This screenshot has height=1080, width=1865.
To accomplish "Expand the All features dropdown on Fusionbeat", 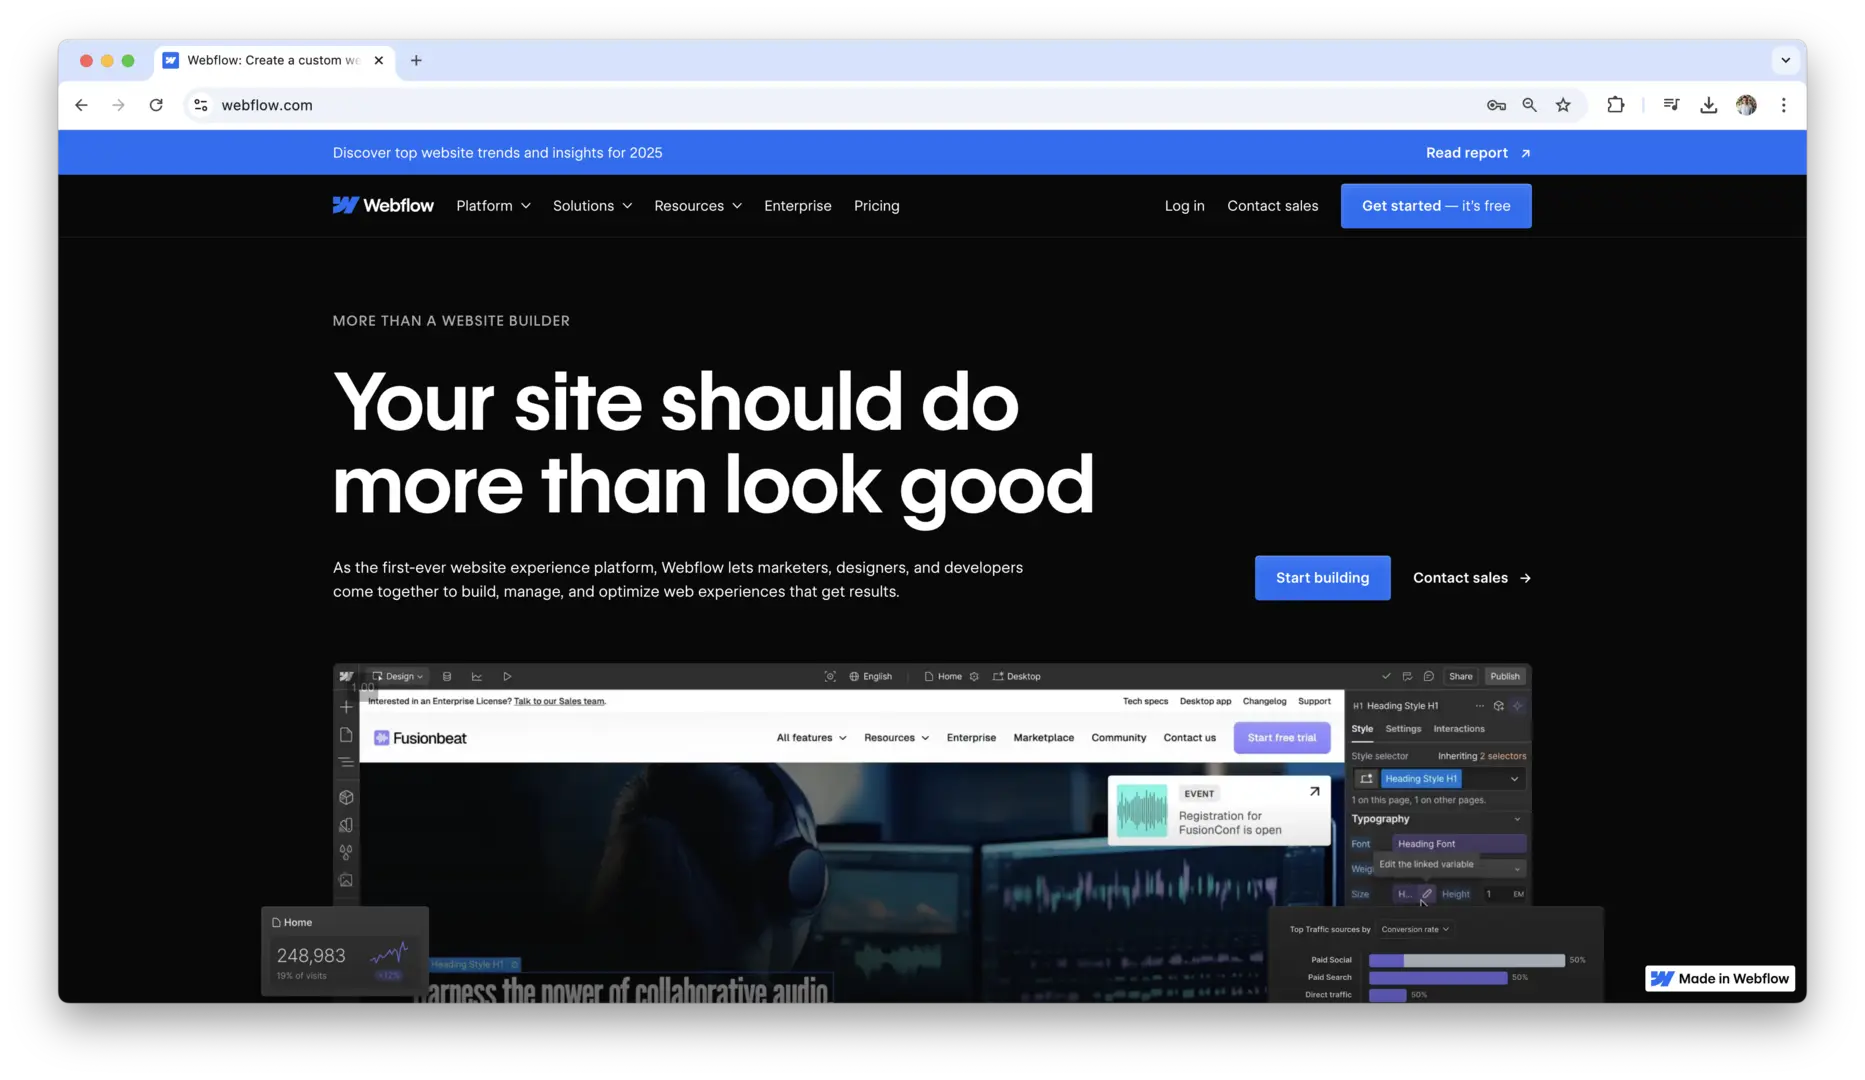I will coord(811,738).
